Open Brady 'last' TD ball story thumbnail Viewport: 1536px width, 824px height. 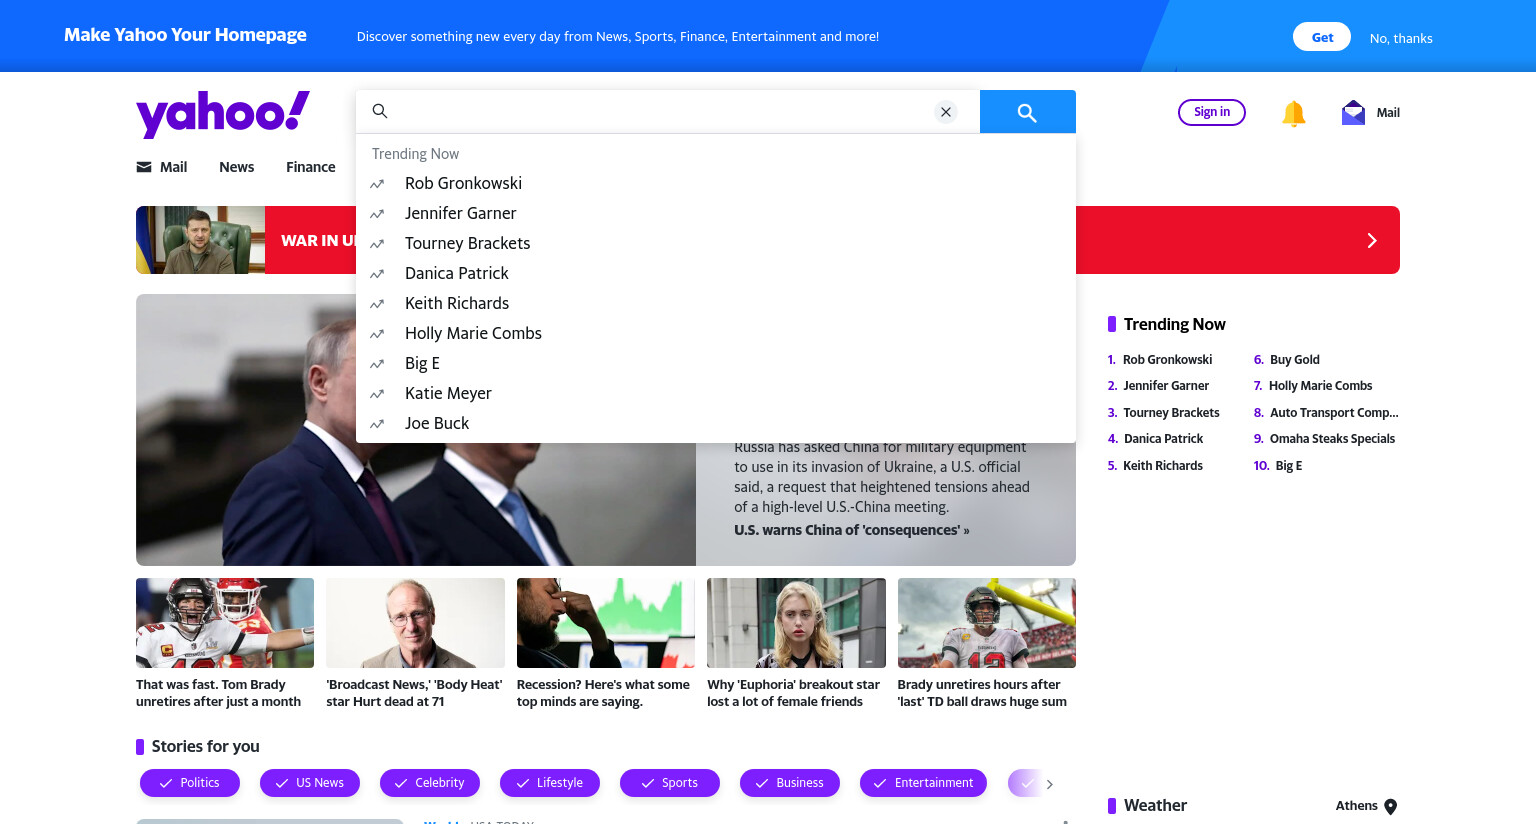[987, 623]
